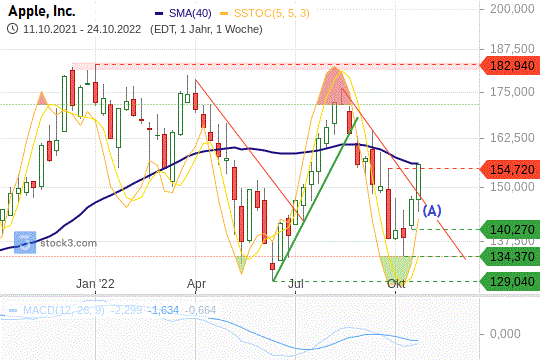The width and height of the screenshot is (540, 360).
Task: Click the 175,000 axis value
Action: point(512,92)
